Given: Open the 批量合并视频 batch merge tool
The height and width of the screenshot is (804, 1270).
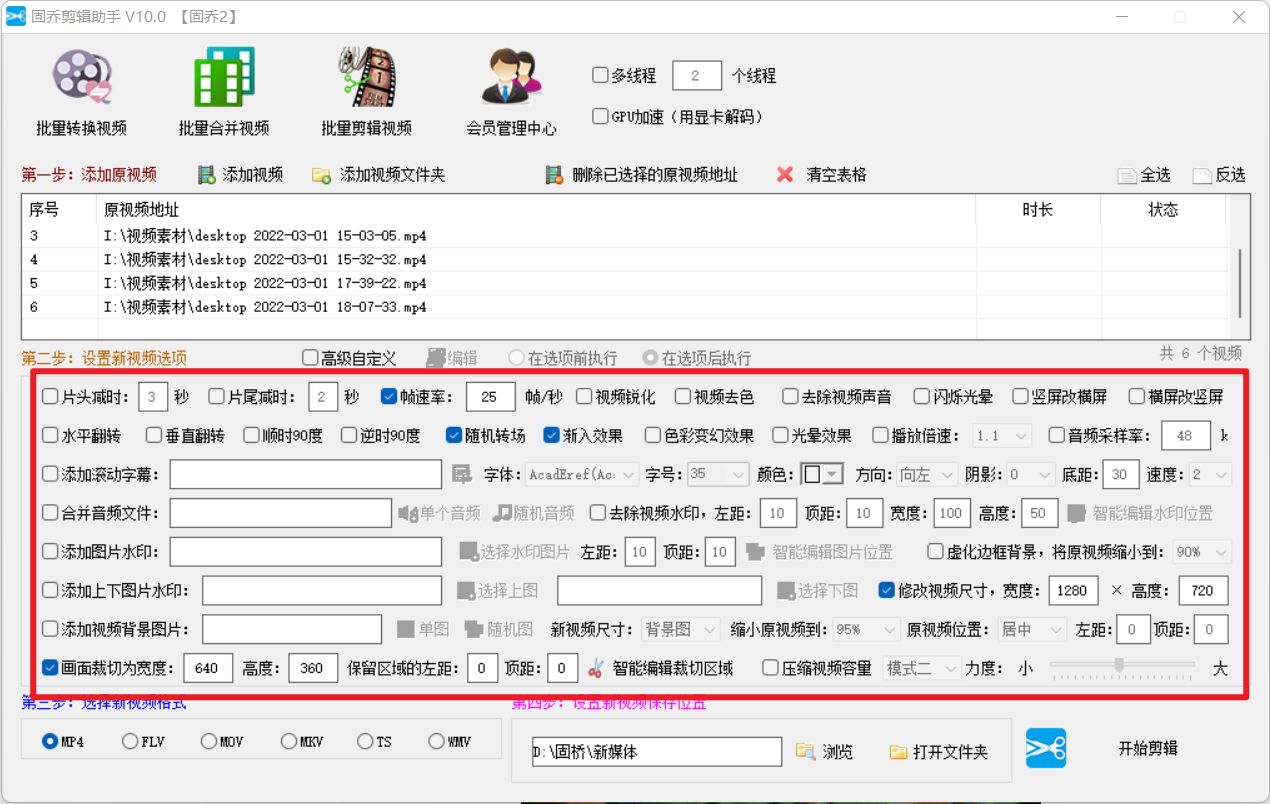Looking at the screenshot, I should tap(222, 90).
